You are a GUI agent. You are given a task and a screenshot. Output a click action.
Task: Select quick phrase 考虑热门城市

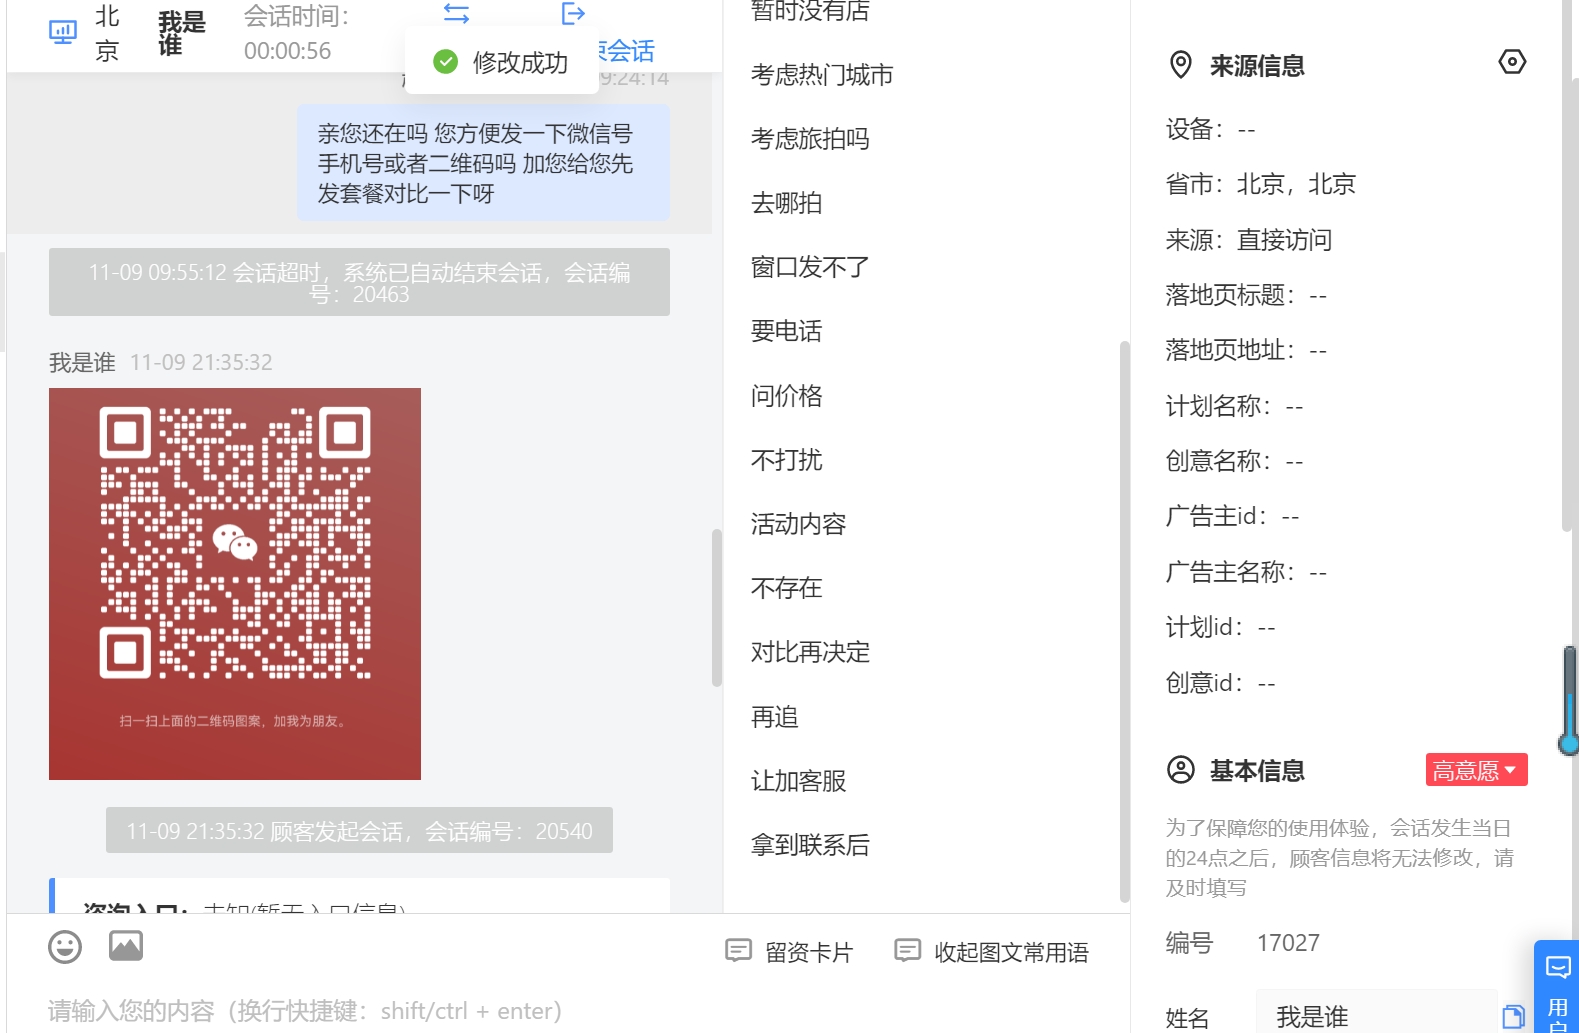(x=822, y=75)
